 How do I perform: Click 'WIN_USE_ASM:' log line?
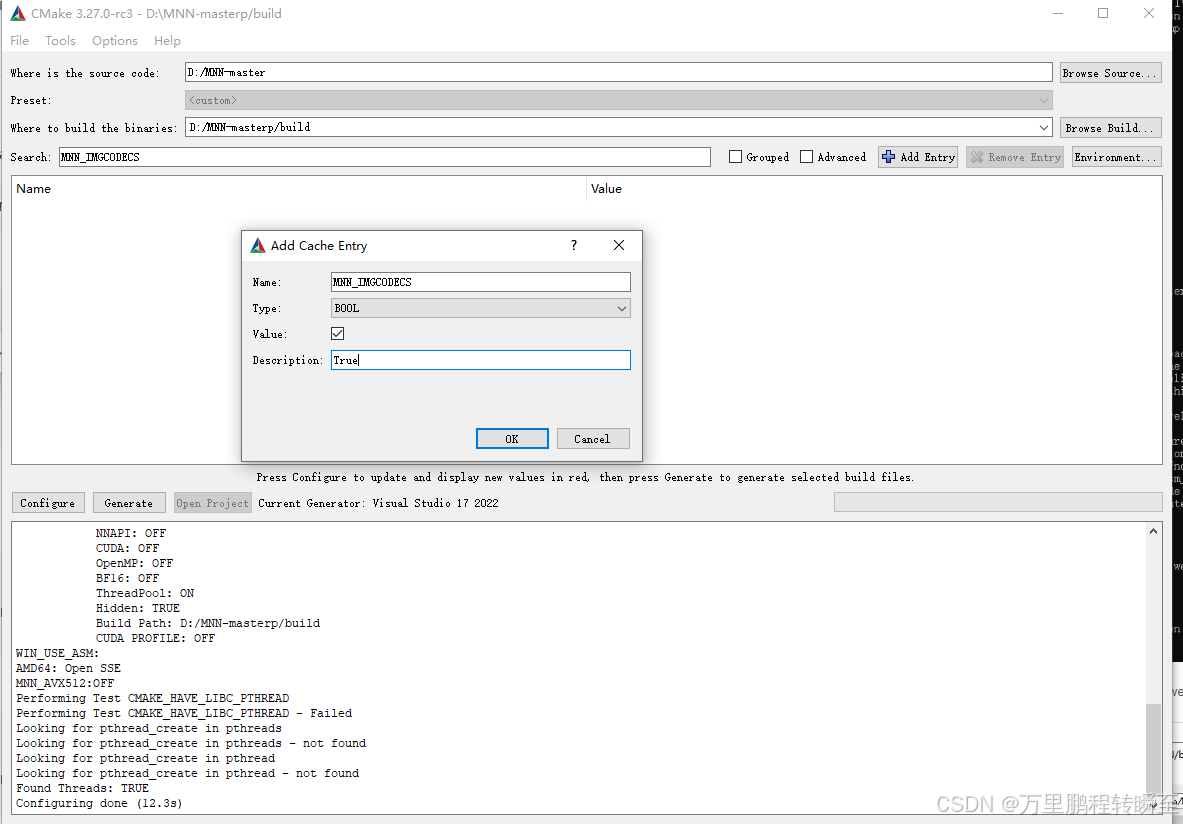[x=58, y=653]
